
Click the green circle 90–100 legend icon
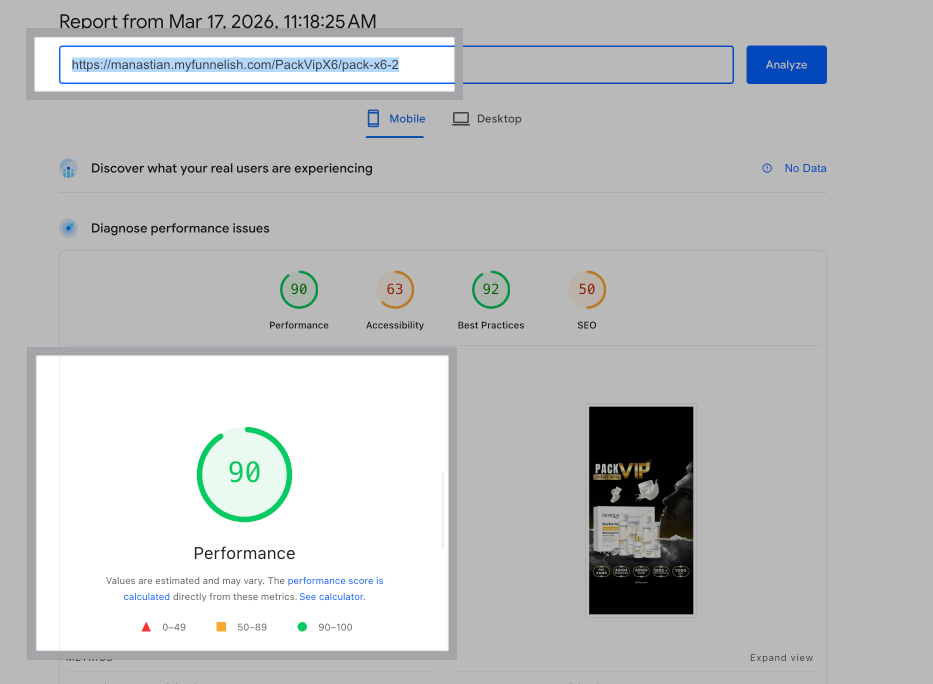tap(302, 627)
